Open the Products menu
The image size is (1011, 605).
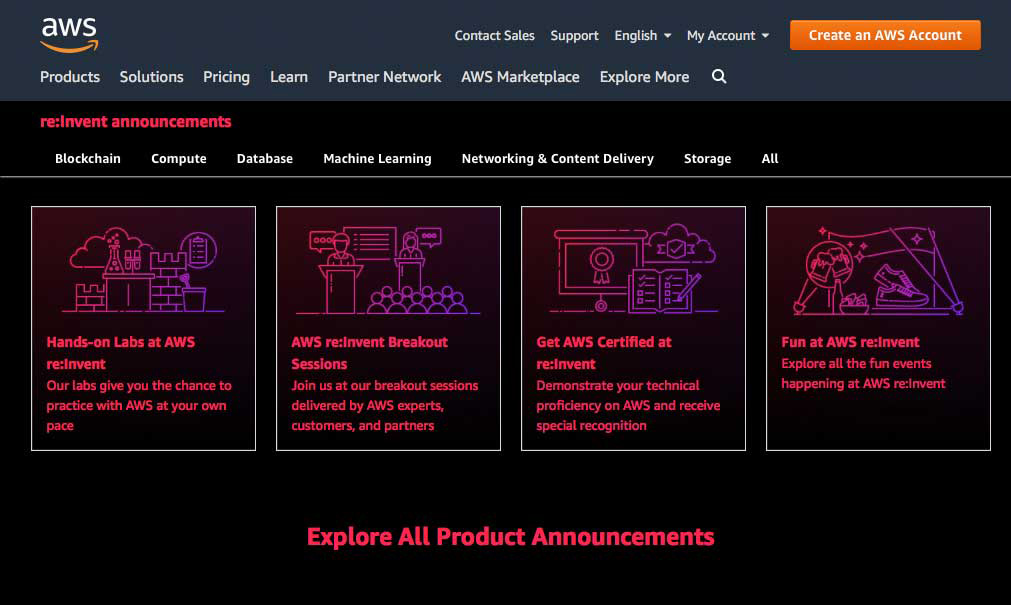point(70,77)
